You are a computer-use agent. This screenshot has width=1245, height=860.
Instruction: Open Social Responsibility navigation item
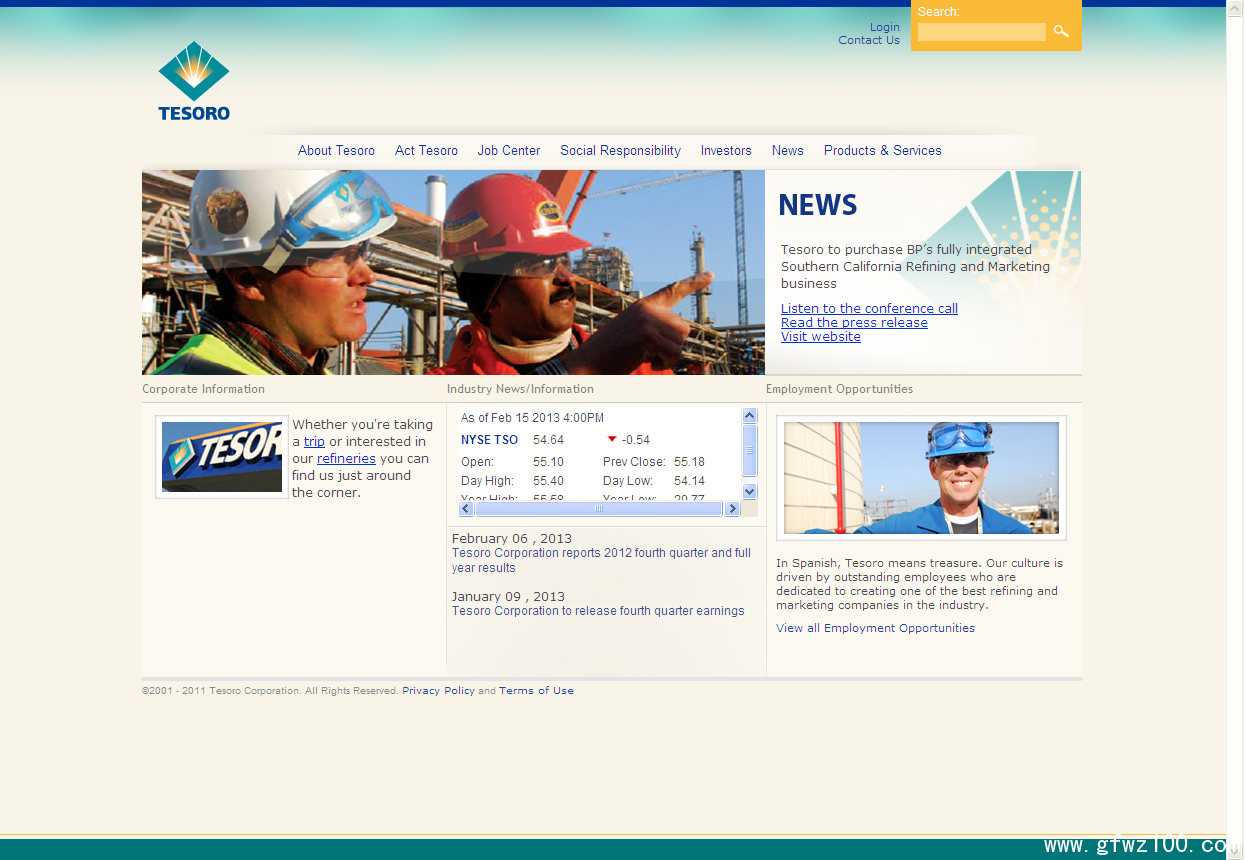click(x=620, y=151)
